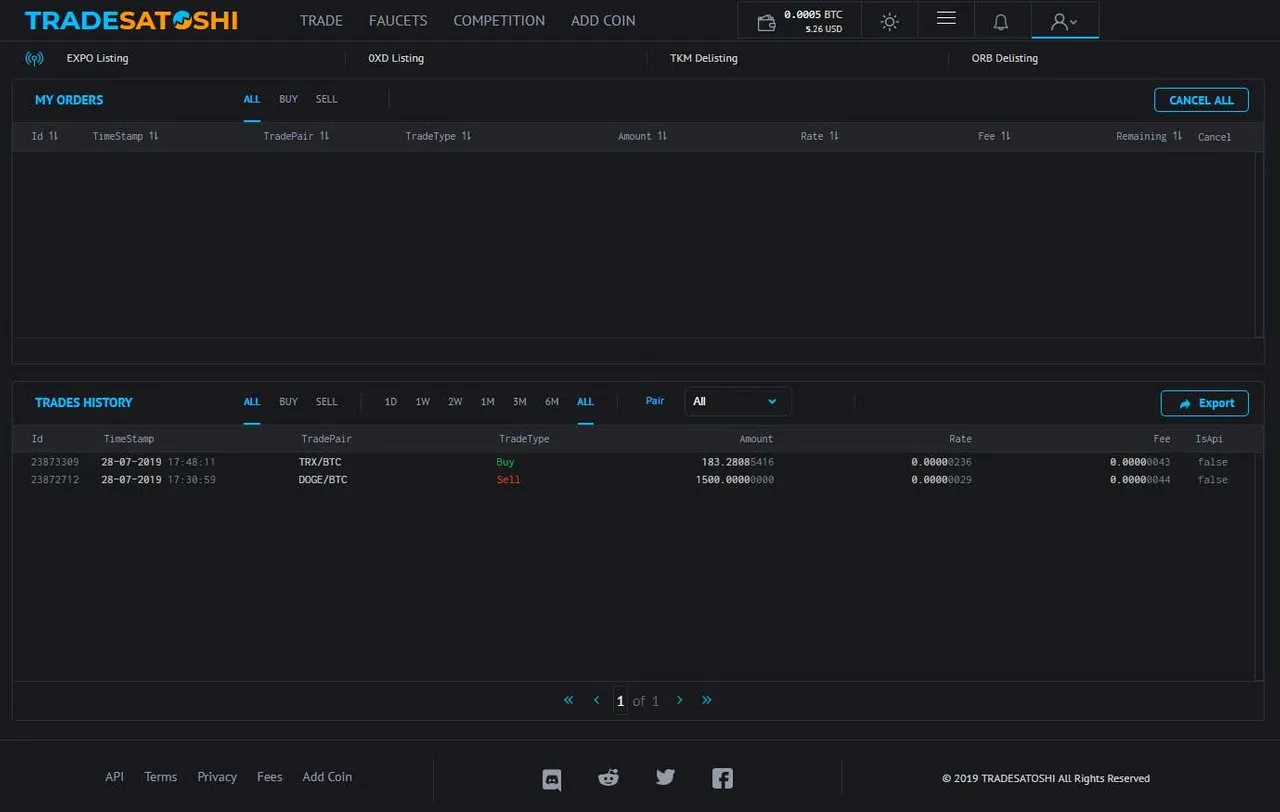Select ALL type tab in Trades History
This screenshot has width=1280, height=812.
coord(252,402)
